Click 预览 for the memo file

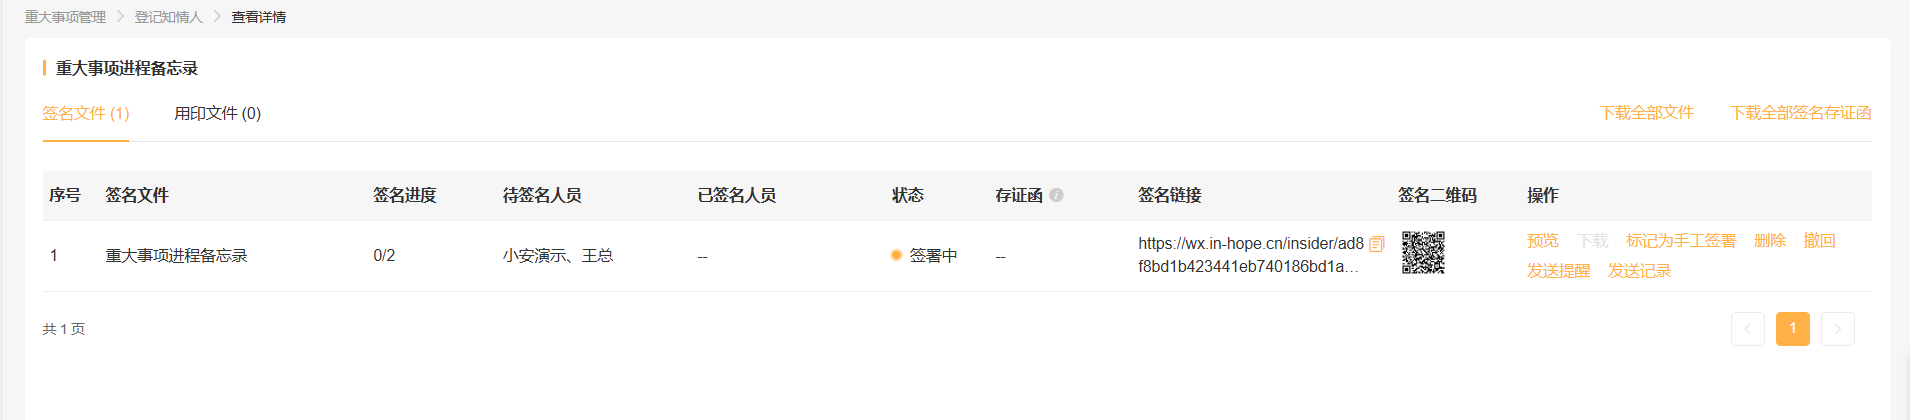tap(1543, 241)
